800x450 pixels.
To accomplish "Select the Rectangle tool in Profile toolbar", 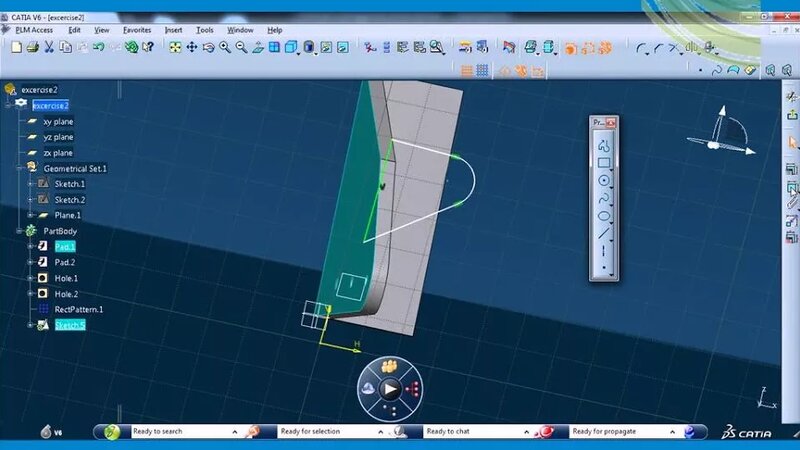I will tap(603, 163).
